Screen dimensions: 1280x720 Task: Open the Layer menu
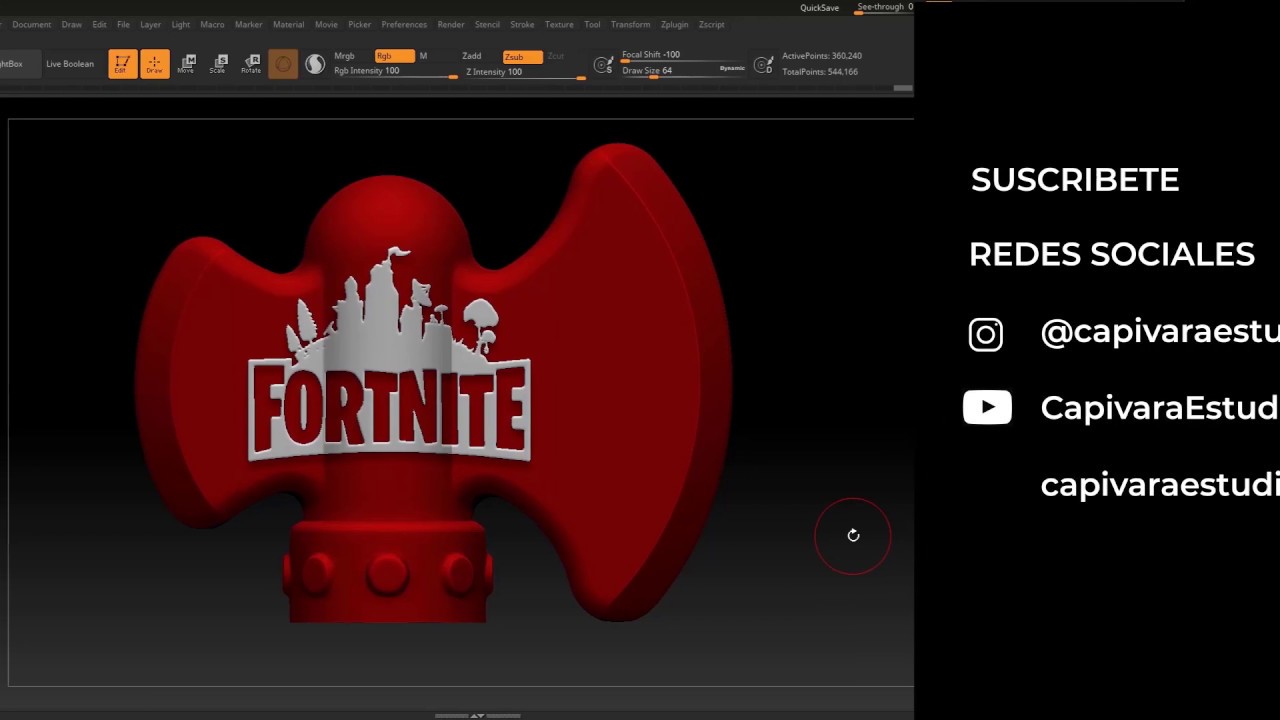(x=150, y=24)
